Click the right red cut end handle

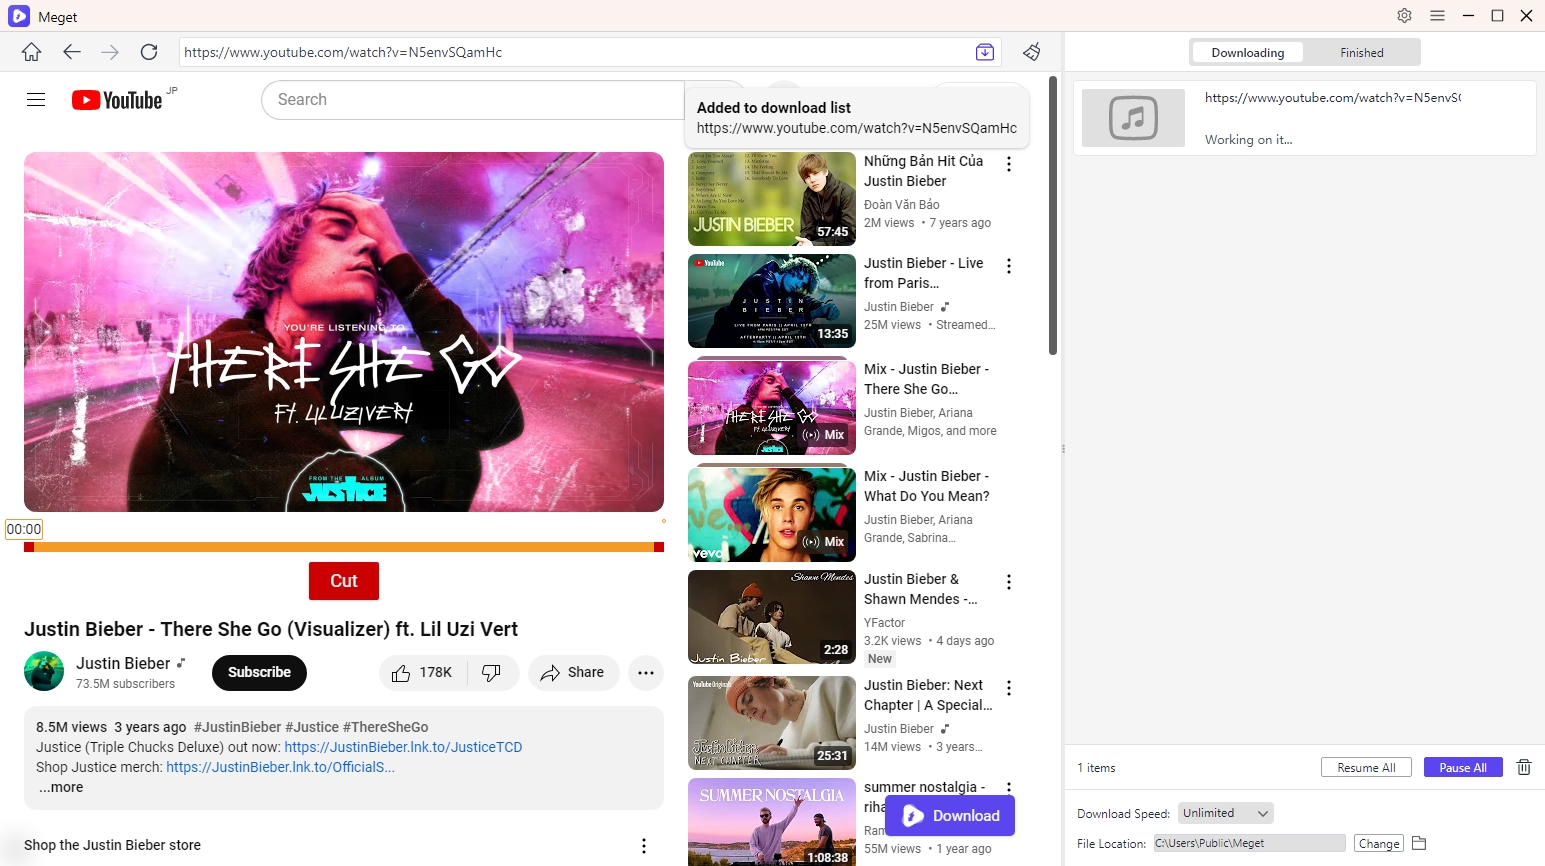pos(659,547)
